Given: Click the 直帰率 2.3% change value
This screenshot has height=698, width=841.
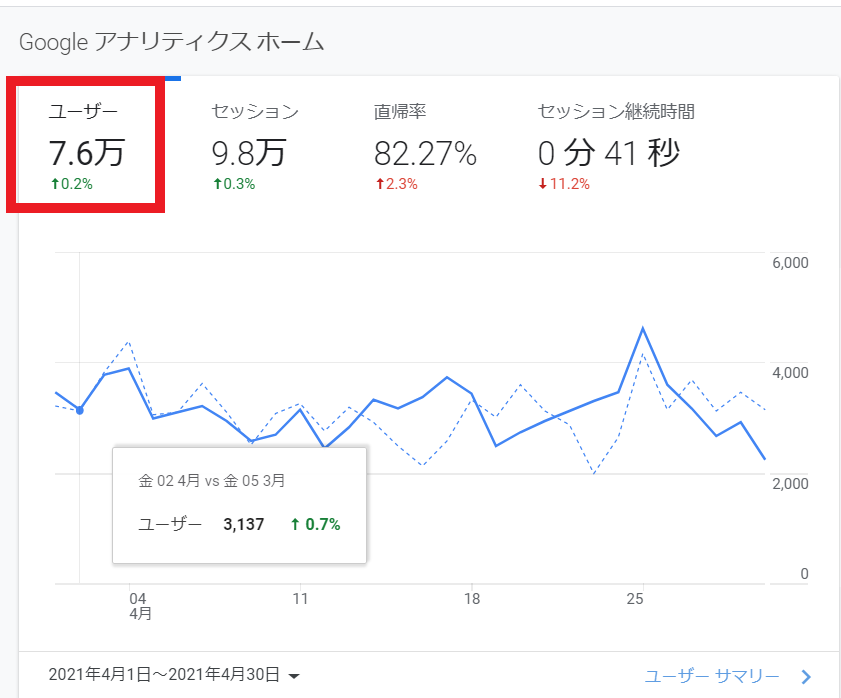Looking at the screenshot, I should tap(397, 184).
